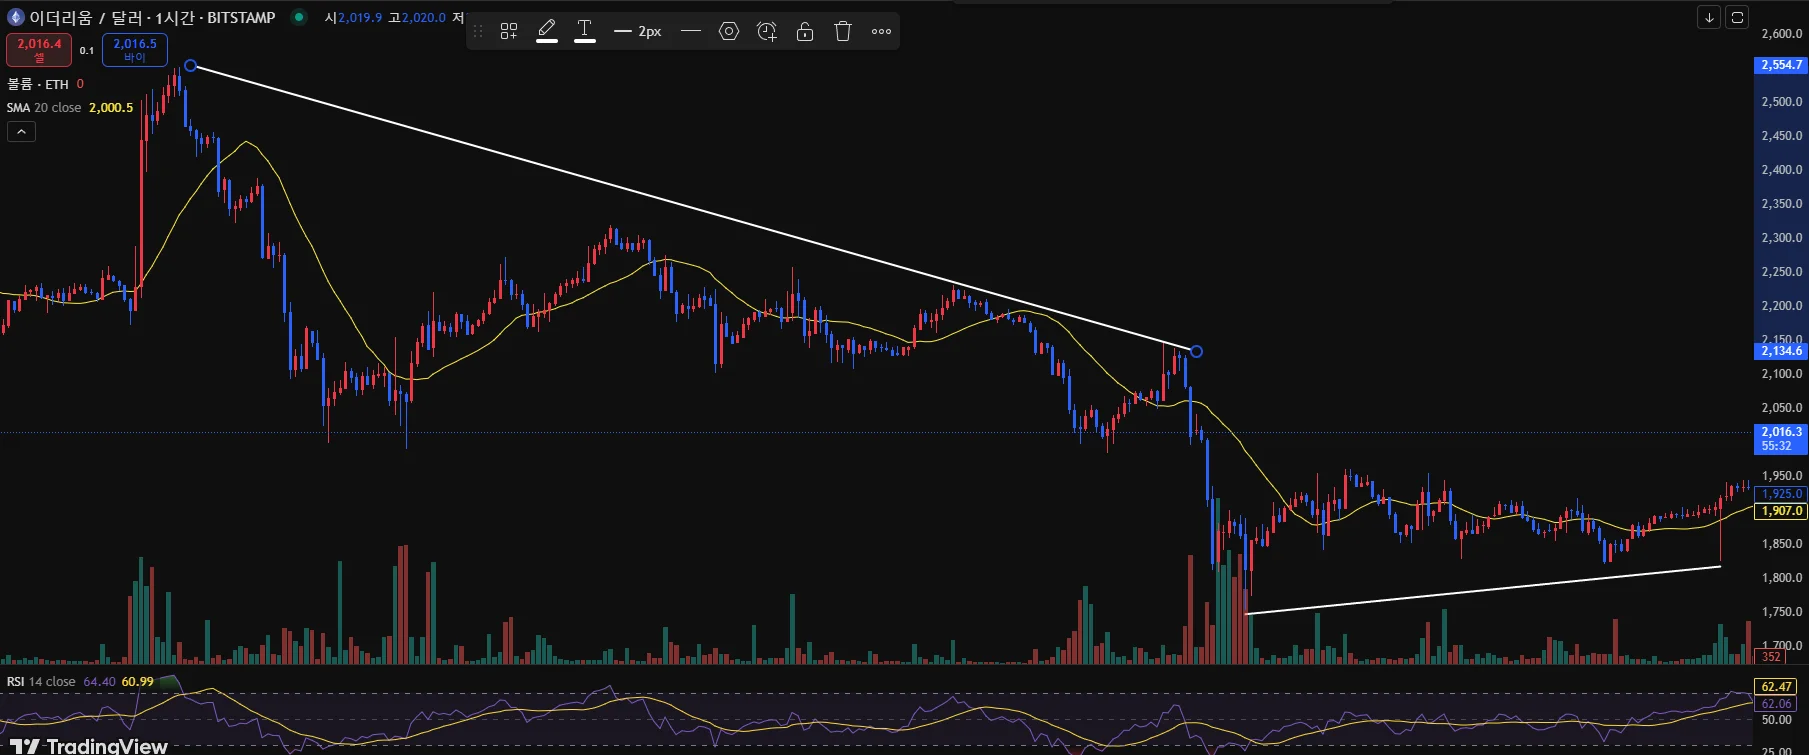Select trendline lower-right anchor point
The width and height of the screenshot is (1809, 755).
tap(1196, 351)
